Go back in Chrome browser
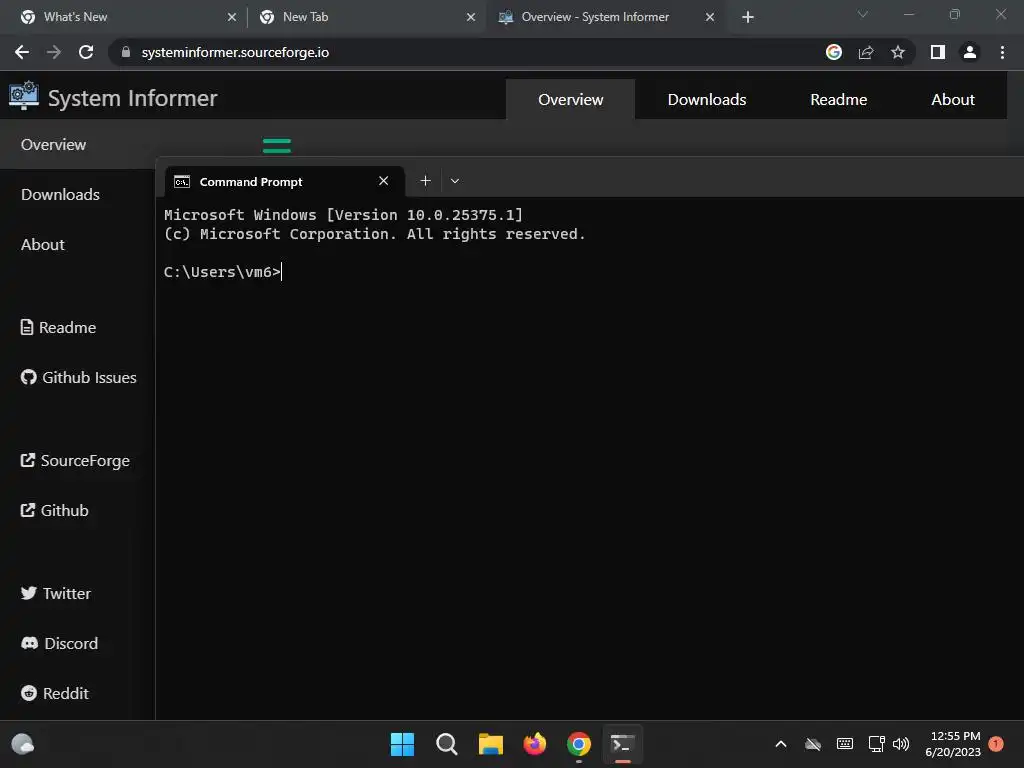This screenshot has width=1024, height=768. 22,52
